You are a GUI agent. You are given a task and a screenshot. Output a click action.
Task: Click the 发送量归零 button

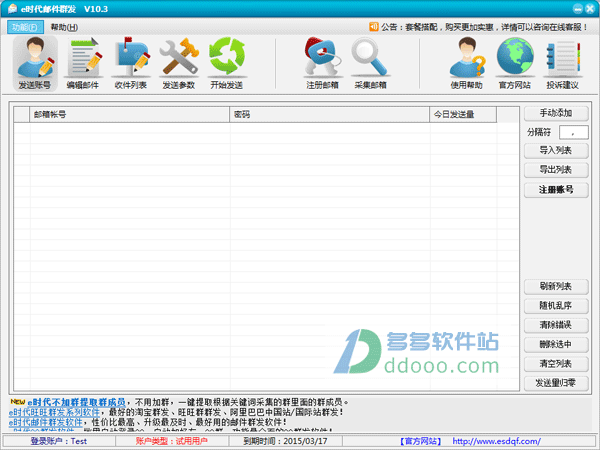coord(556,383)
